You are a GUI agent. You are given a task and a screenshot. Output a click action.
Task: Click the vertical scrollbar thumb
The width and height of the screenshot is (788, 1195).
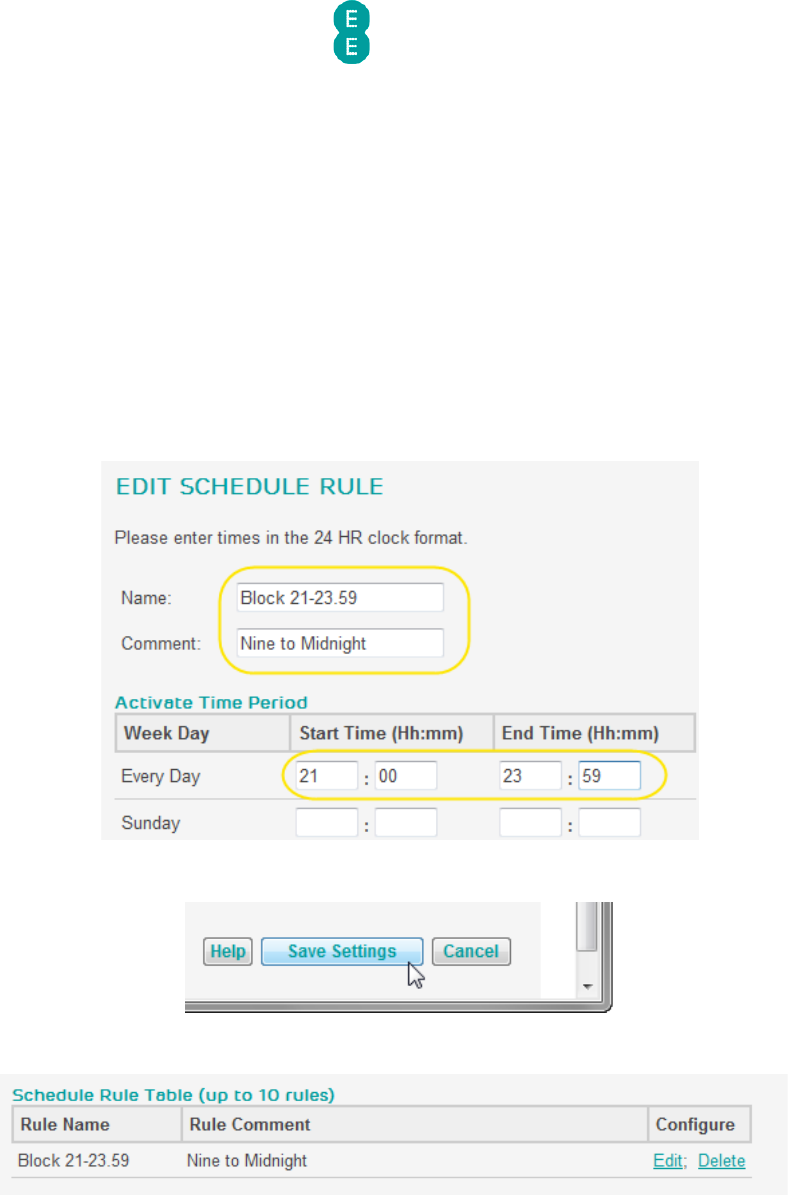pos(587,926)
